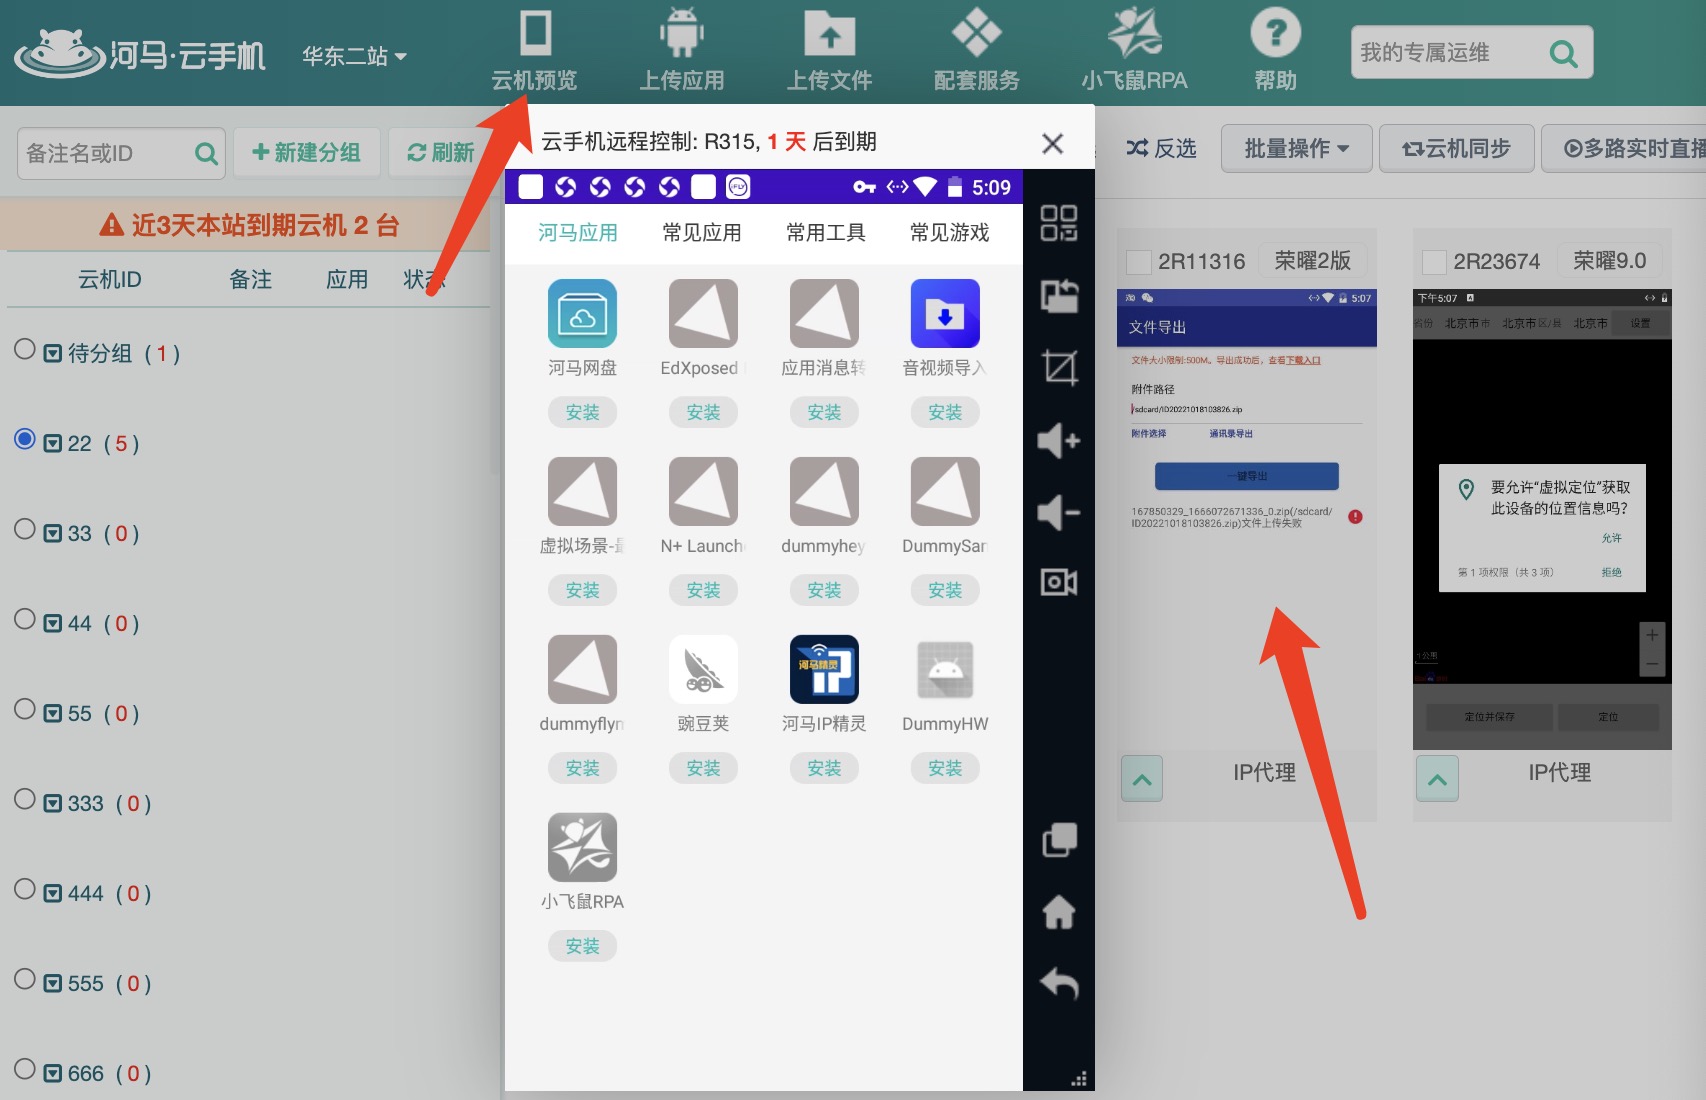Click the up chevron under 2R23674
The image size is (1706, 1100).
tap(1437, 778)
